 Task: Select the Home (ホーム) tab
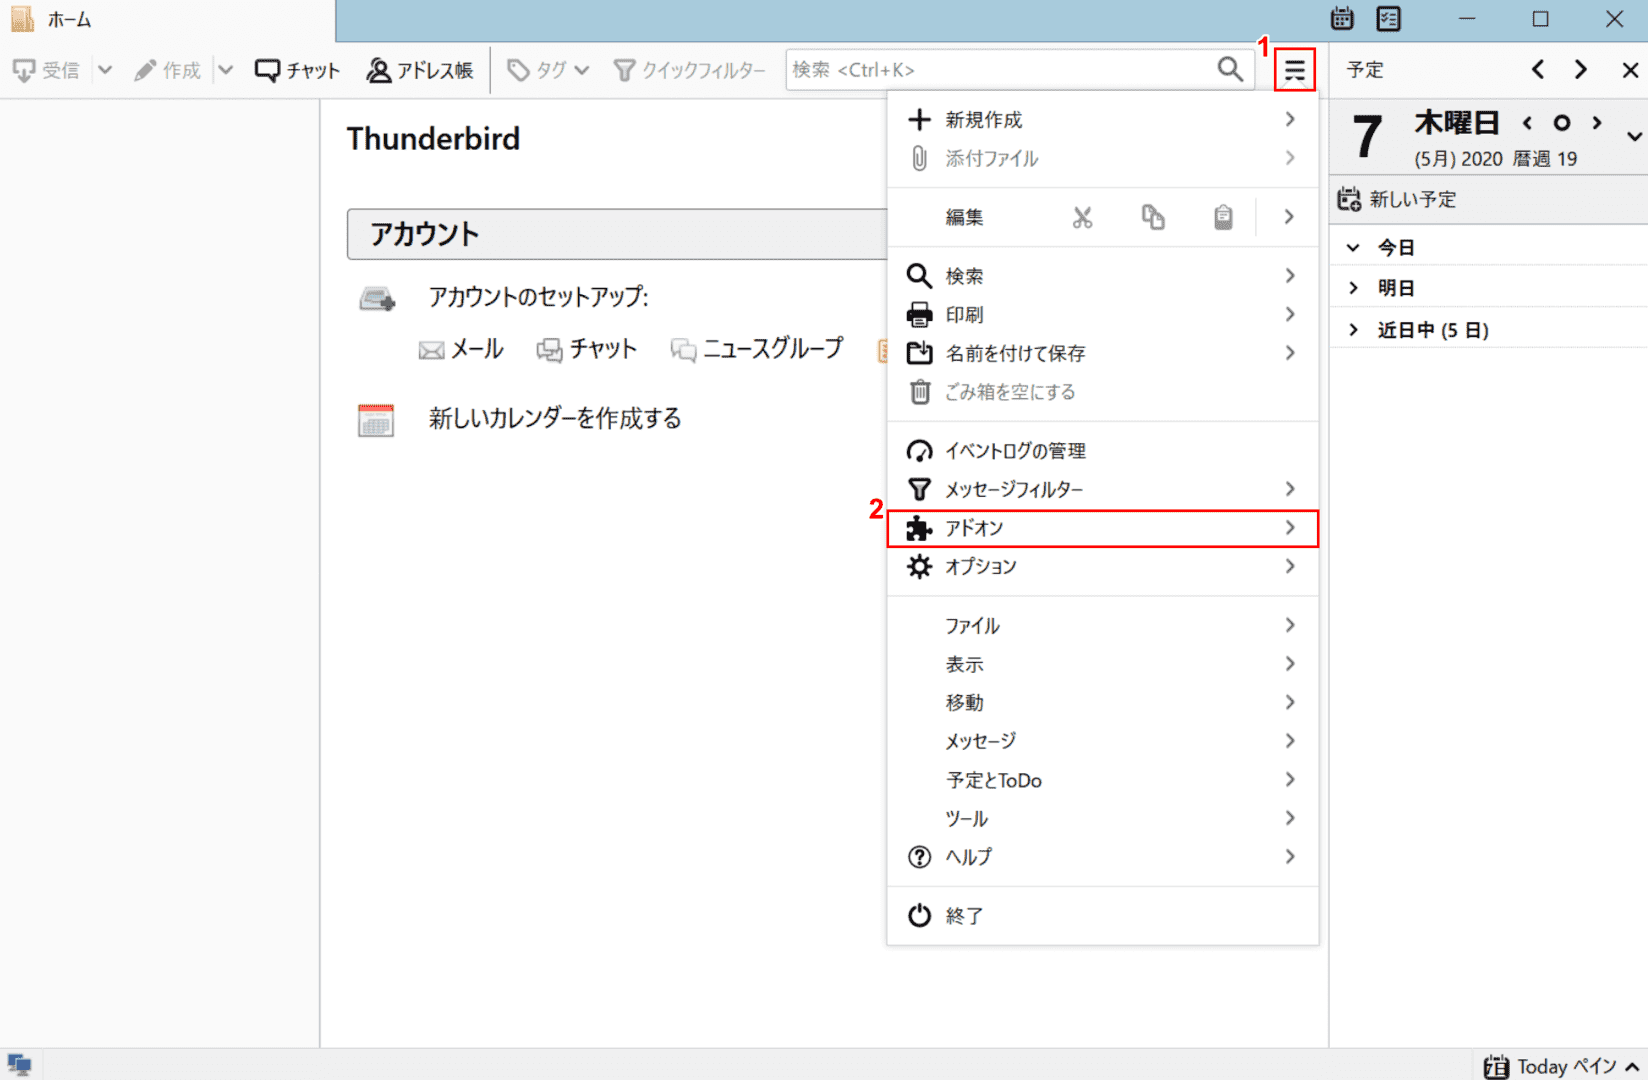pos(167,20)
